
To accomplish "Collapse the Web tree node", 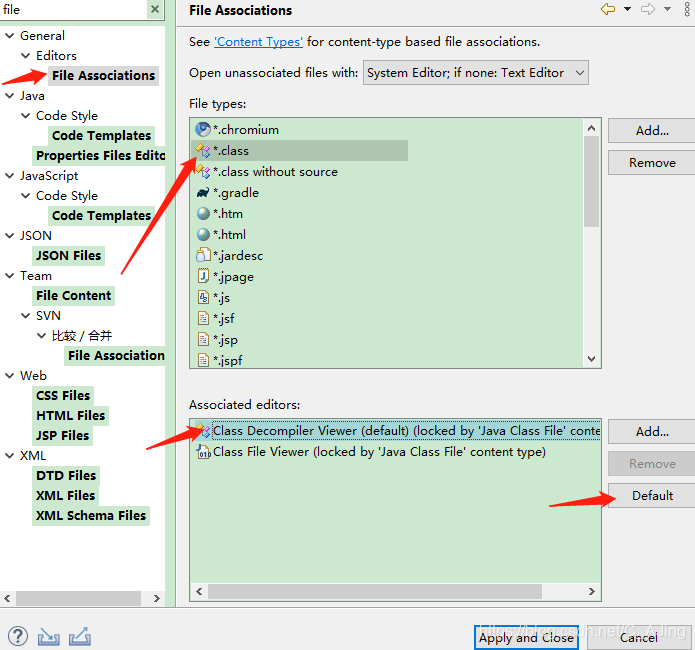I will pyautogui.click(x=9, y=376).
